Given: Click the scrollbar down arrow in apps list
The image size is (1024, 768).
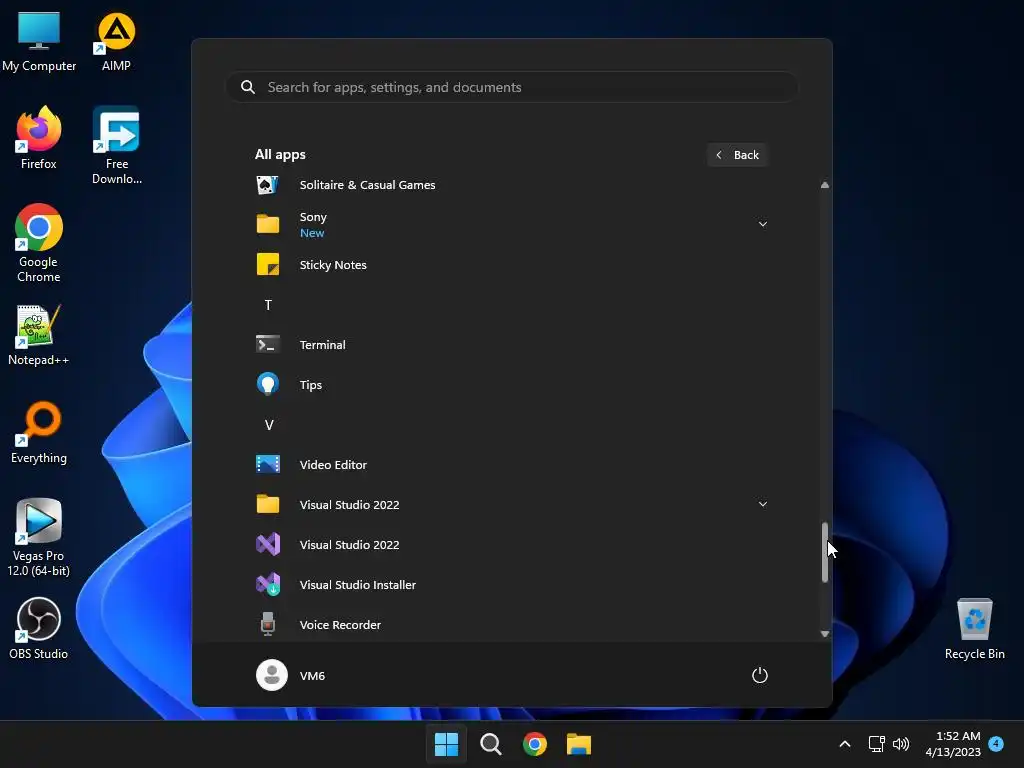Looking at the screenshot, I should pos(825,633).
